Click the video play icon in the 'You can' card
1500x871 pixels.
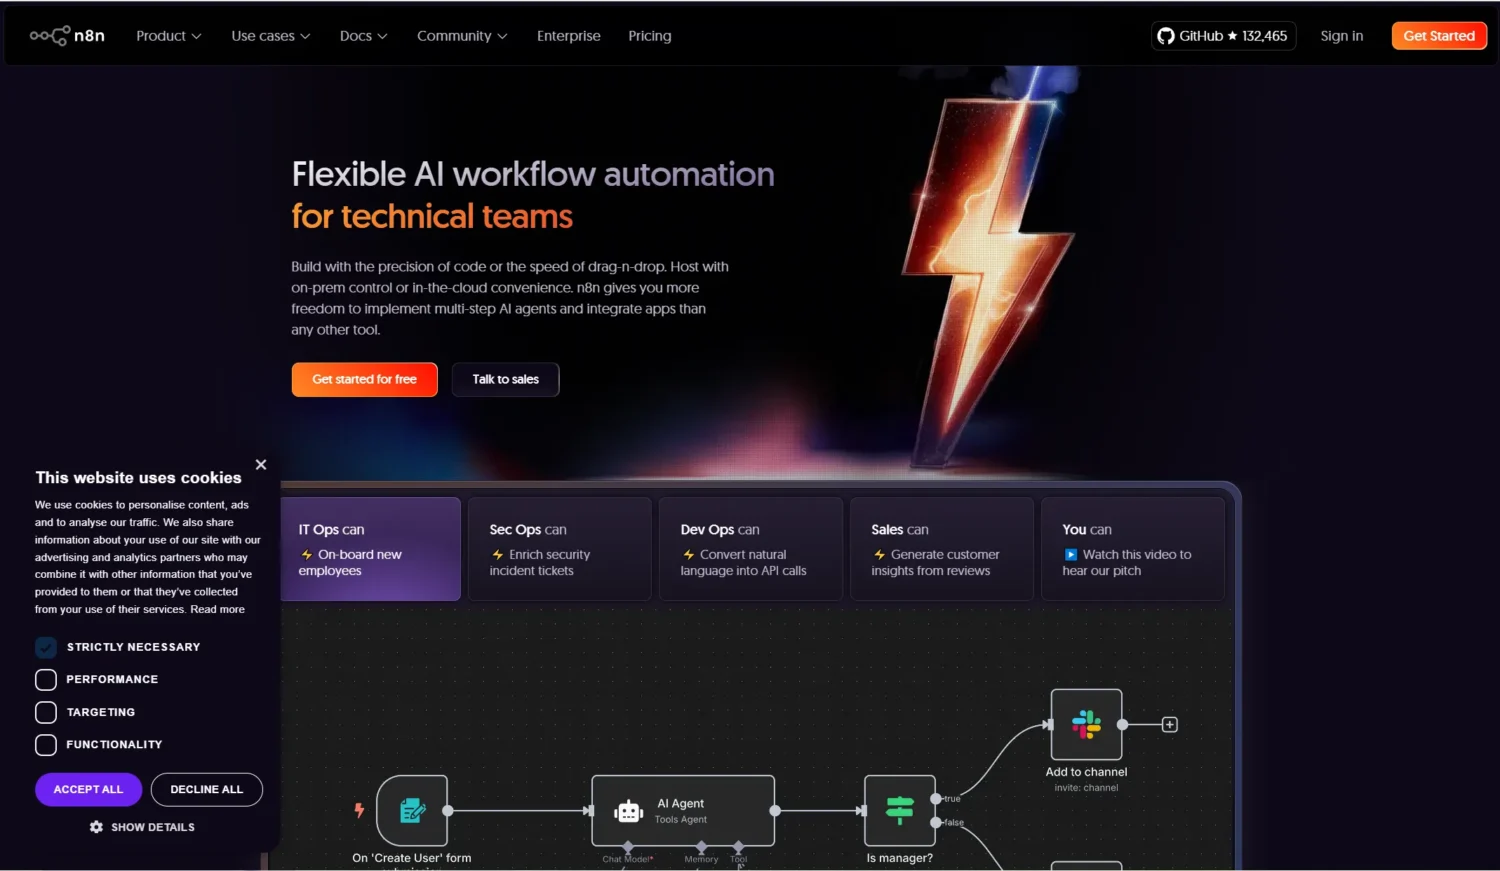coord(1073,554)
